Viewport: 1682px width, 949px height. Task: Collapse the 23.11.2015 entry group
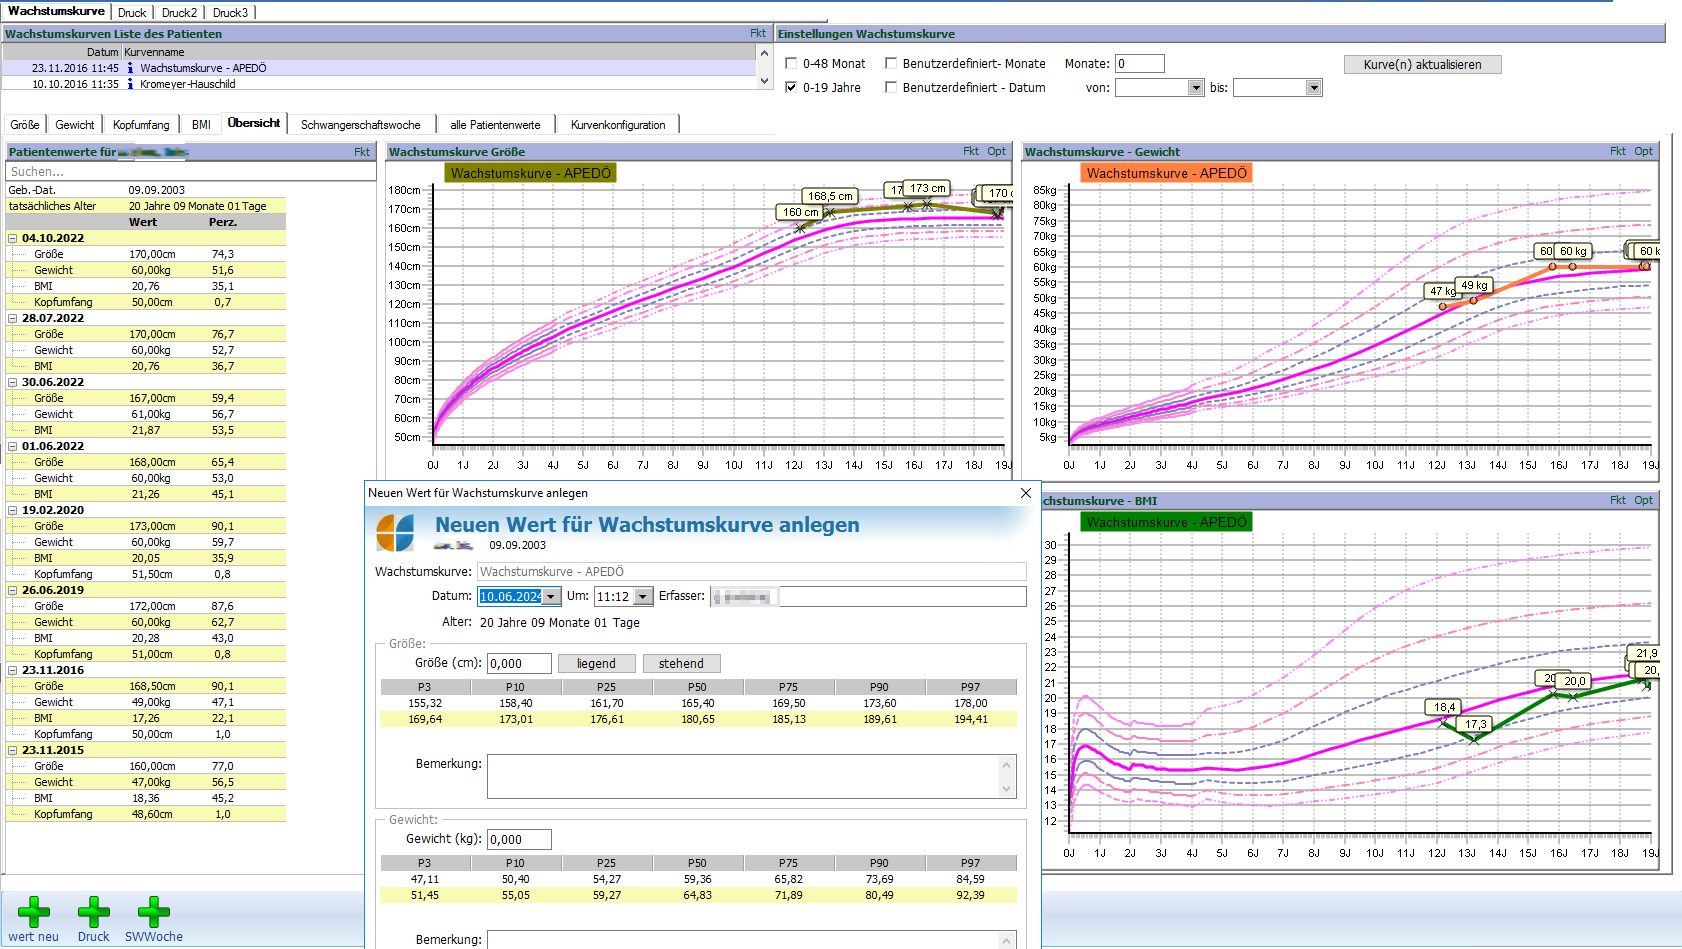pyautogui.click(x=13, y=750)
